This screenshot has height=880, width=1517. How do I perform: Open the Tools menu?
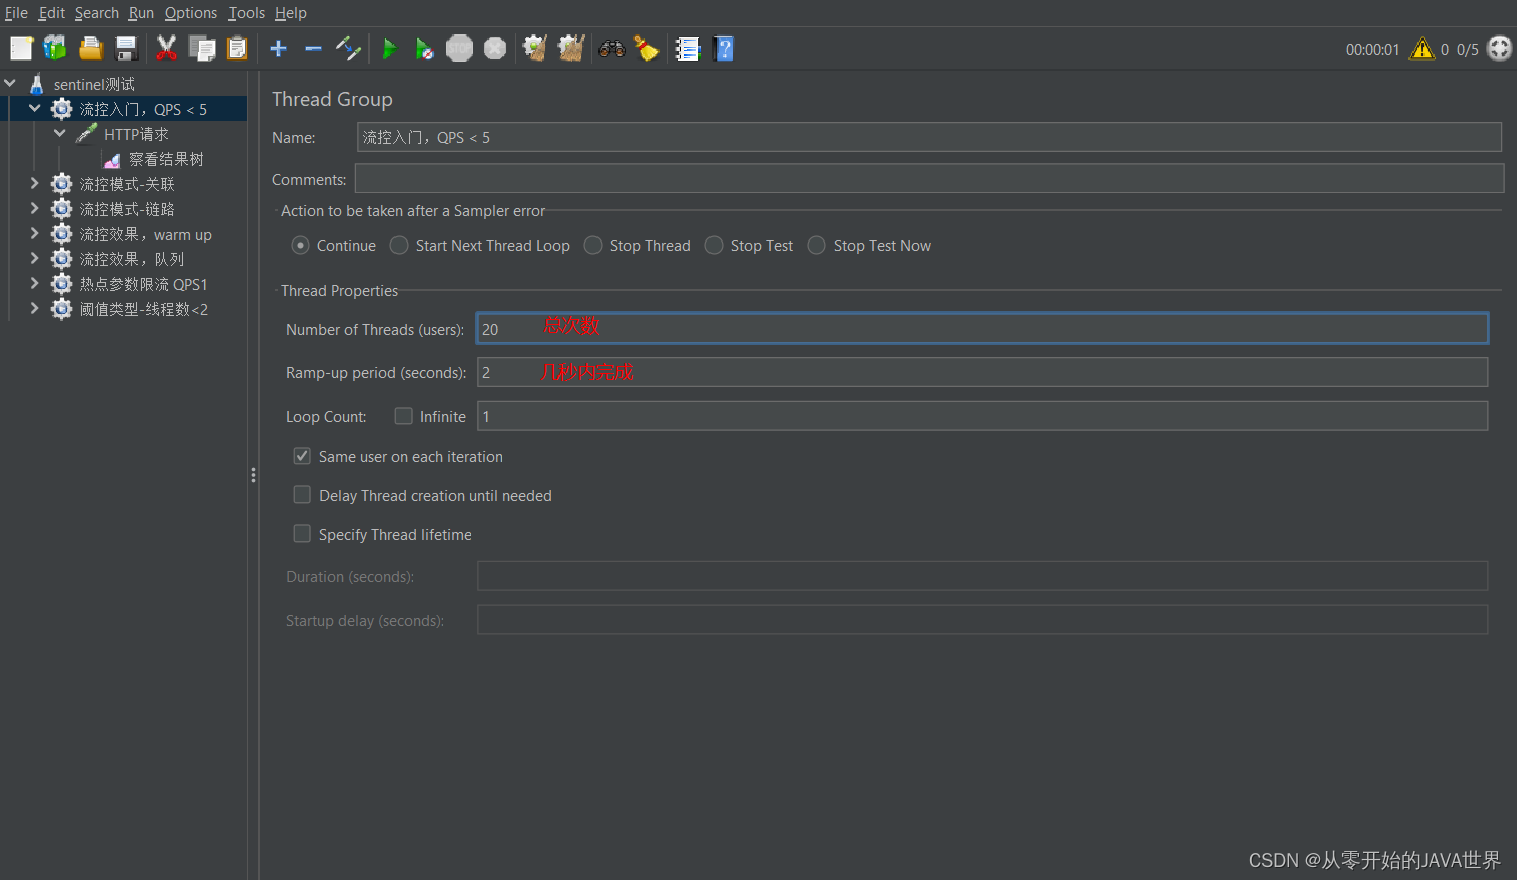(x=246, y=13)
